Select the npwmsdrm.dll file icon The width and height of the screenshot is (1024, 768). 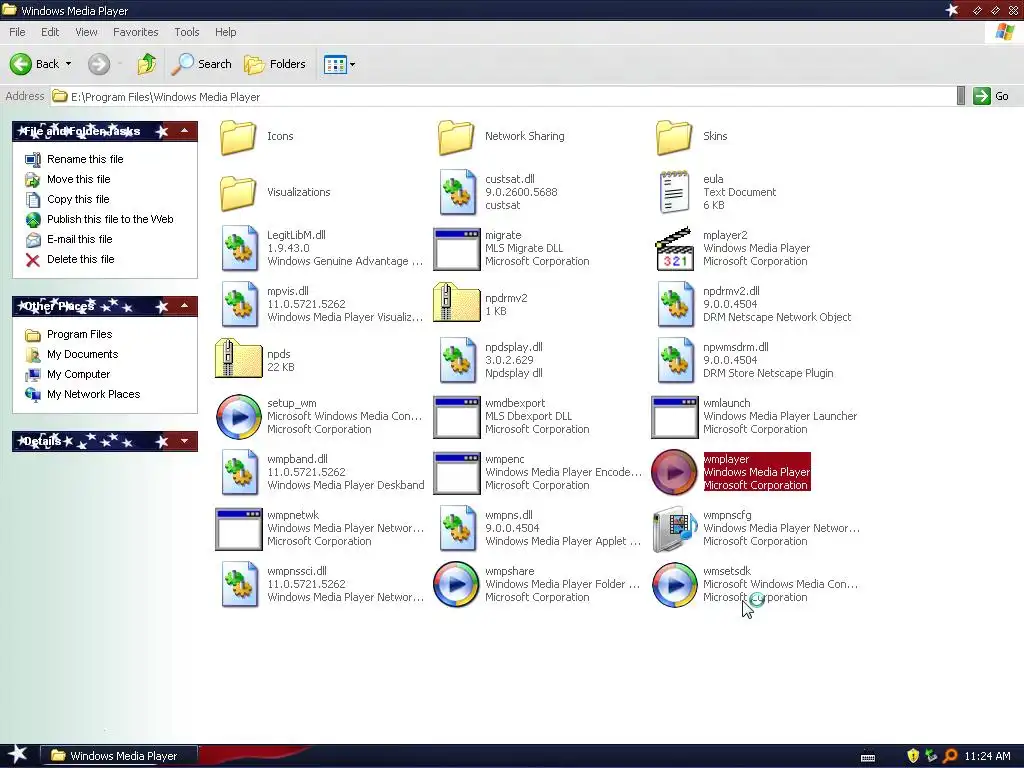pos(675,360)
